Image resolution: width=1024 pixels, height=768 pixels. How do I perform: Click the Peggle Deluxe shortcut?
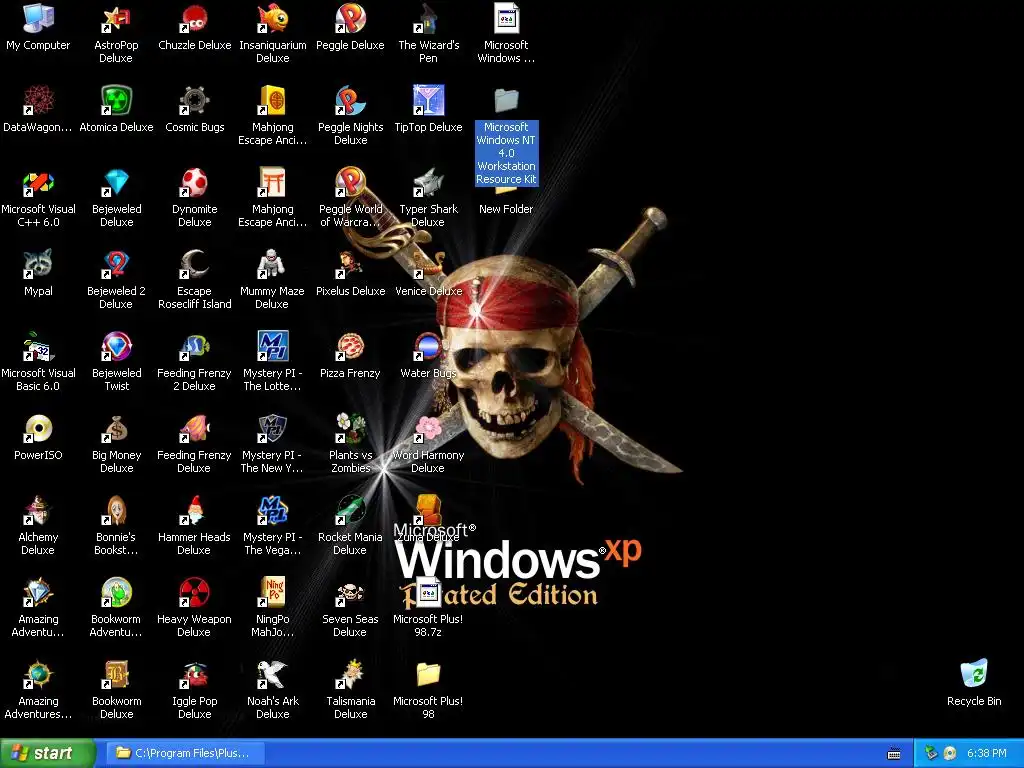[350, 18]
